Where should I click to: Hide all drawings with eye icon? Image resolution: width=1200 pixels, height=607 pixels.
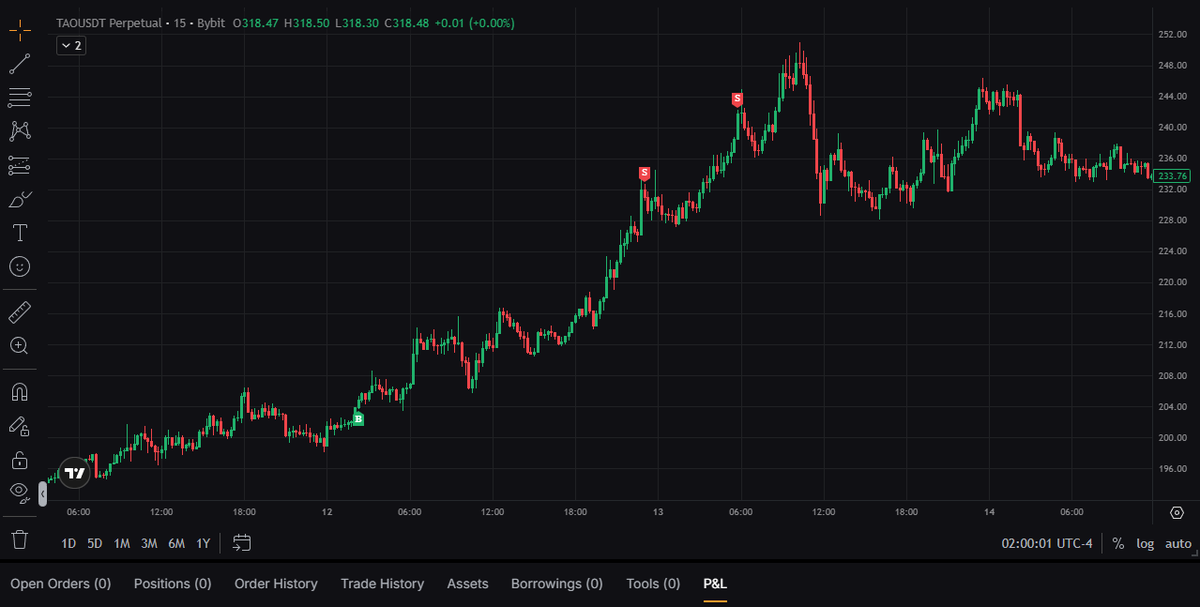tap(20, 491)
